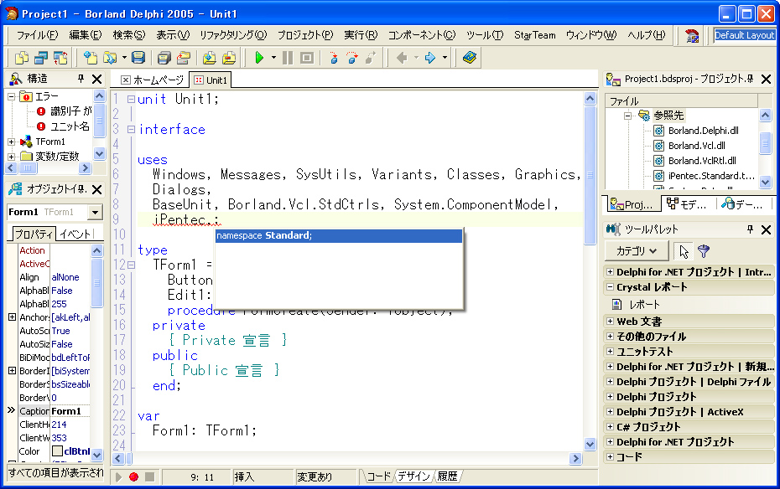Click the Pause execution toolbar icon
The image size is (780, 489).
click(x=288, y=58)
